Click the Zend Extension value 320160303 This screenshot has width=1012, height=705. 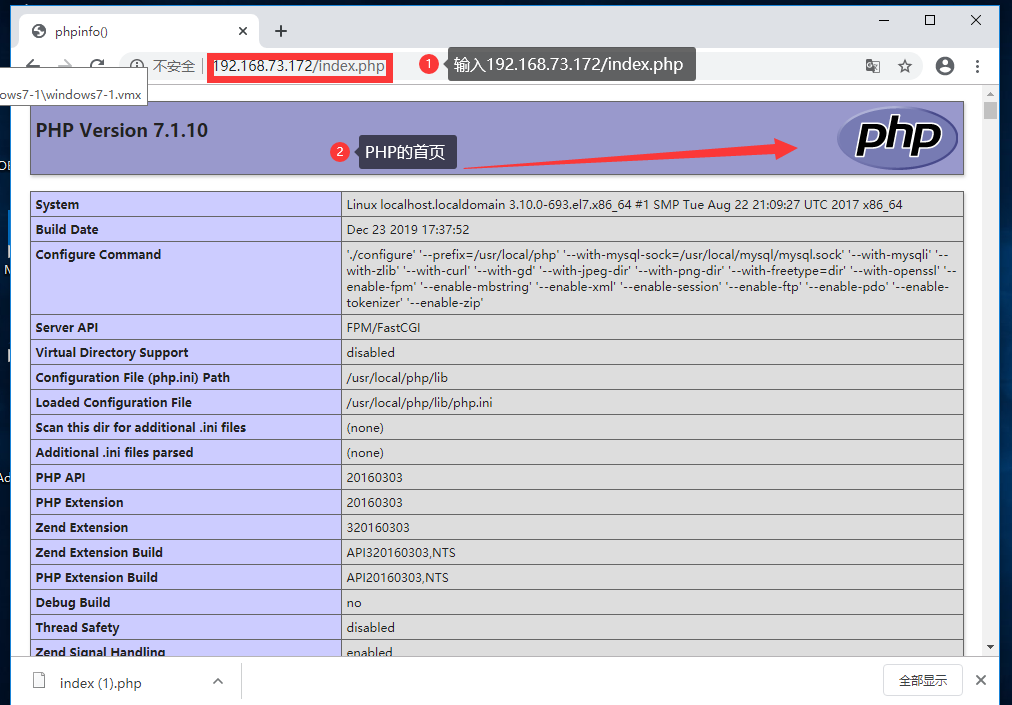click(x=378, y=528)
